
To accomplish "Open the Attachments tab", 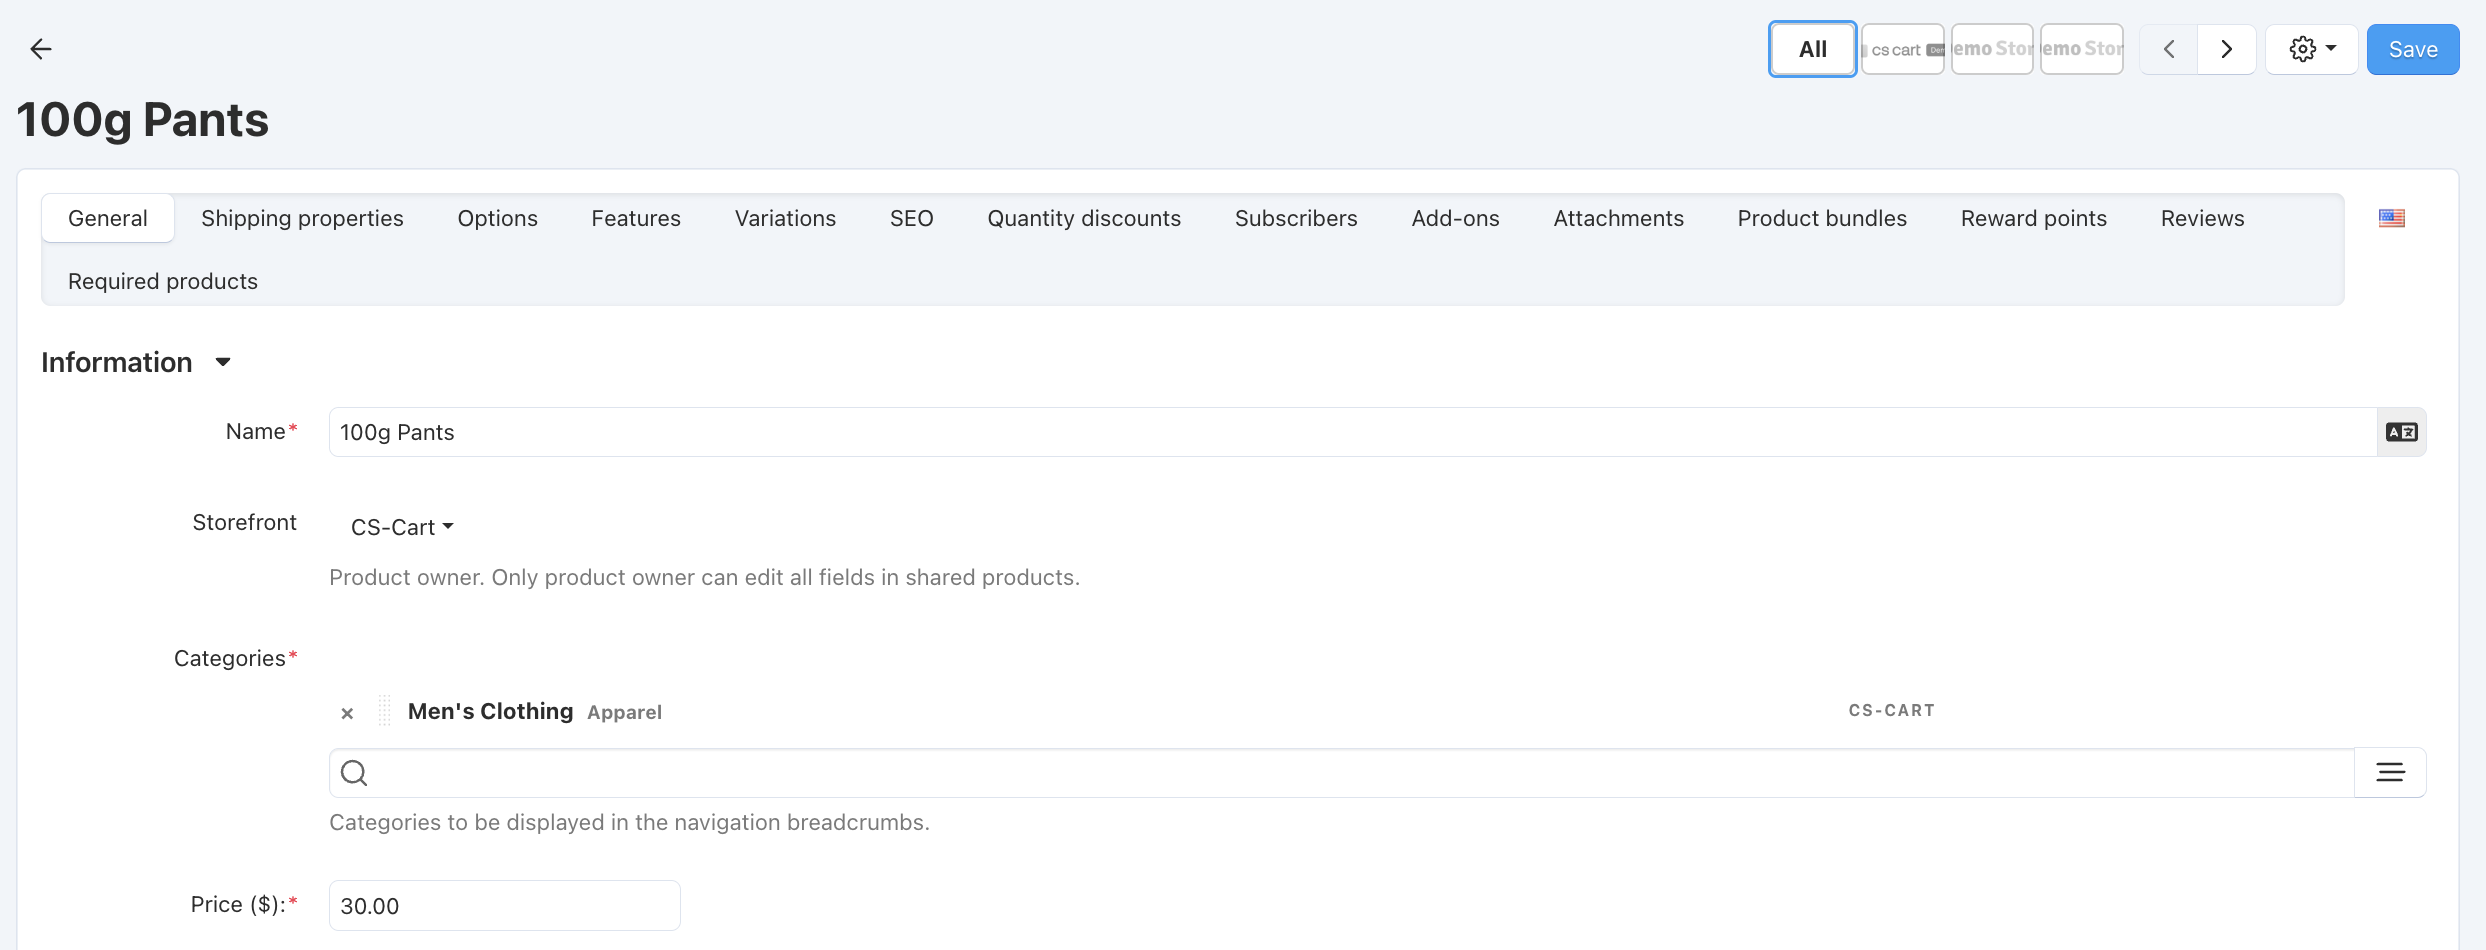I will pos(1619,218).
